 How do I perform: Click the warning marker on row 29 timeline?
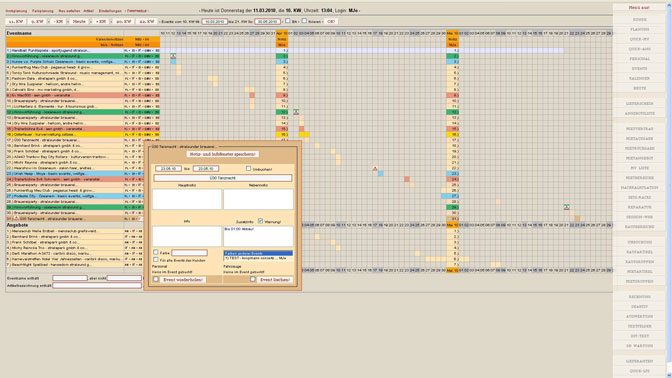(x=567, y=207)
